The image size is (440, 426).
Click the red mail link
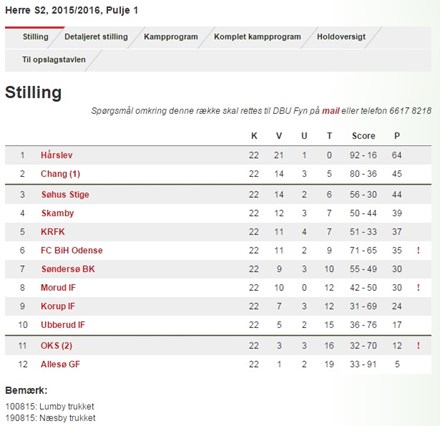pos(330,111)
